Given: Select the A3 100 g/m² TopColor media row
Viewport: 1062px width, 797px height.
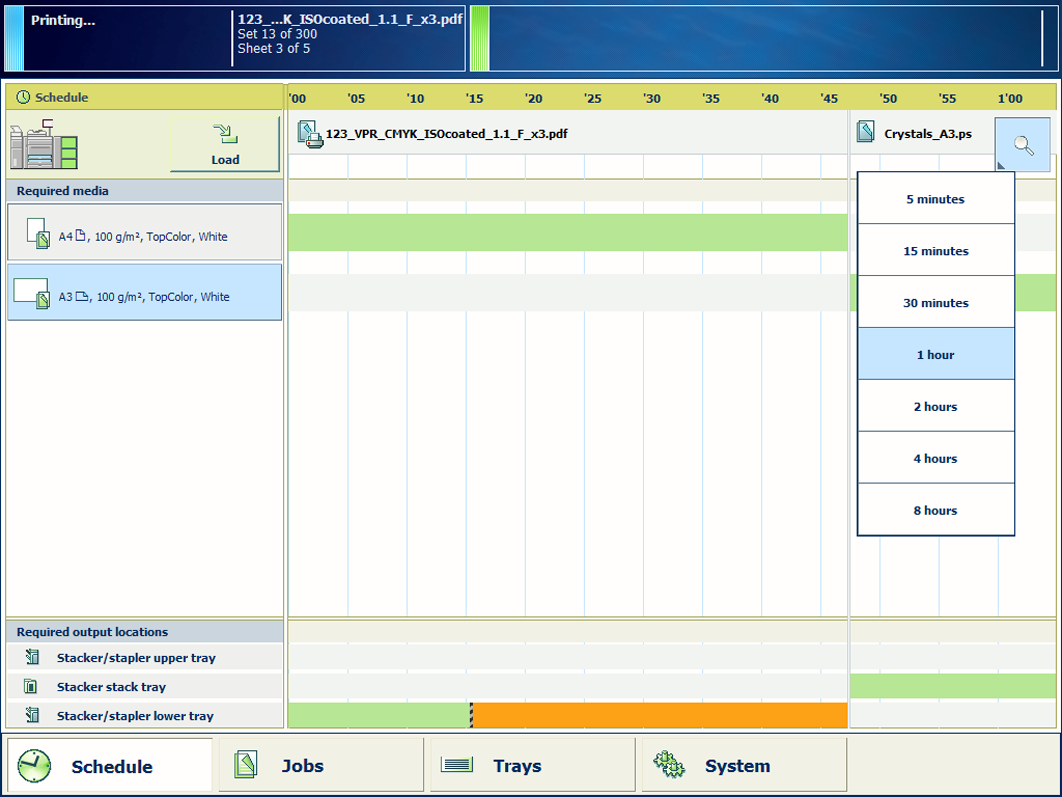Looking at the screenshot, I should tap(144, 293).
